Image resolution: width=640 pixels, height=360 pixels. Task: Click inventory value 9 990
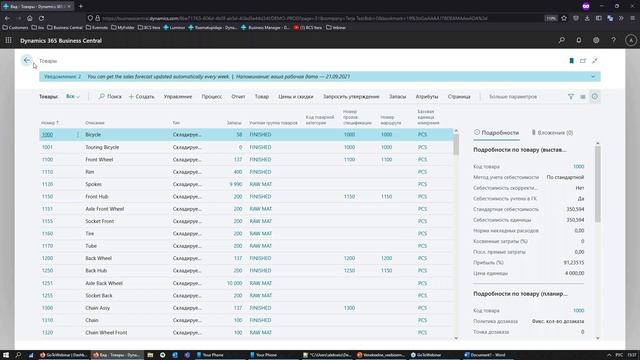coord(236,184)
